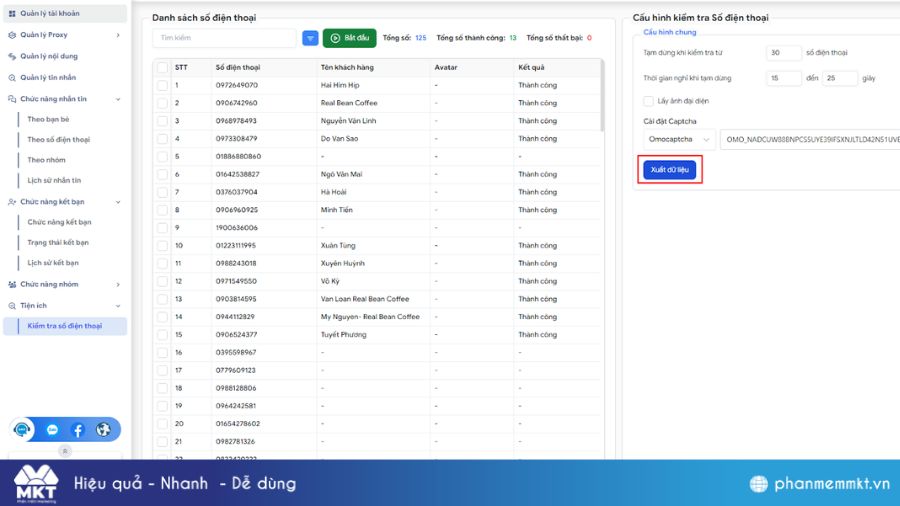This screenshot has width=900, height=506.
Task: Check the row for 0972649070
Action: 162,85
